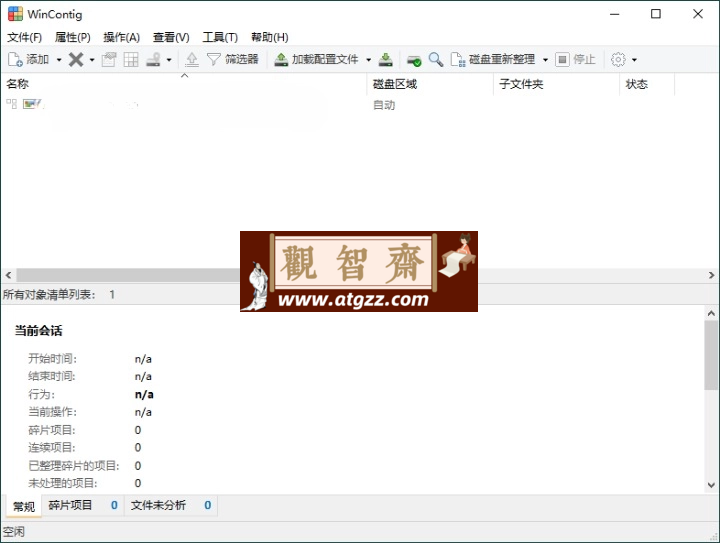This screenshot has width=720, height=543.
Task: Click the 开始时间 label
Action: coord(52,358)
